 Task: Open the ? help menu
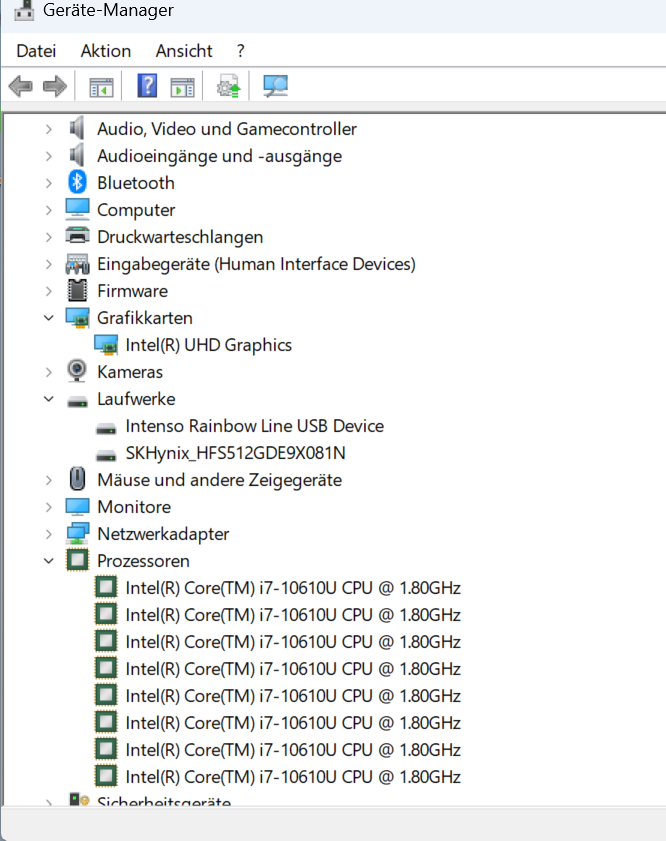coord(240,51)
